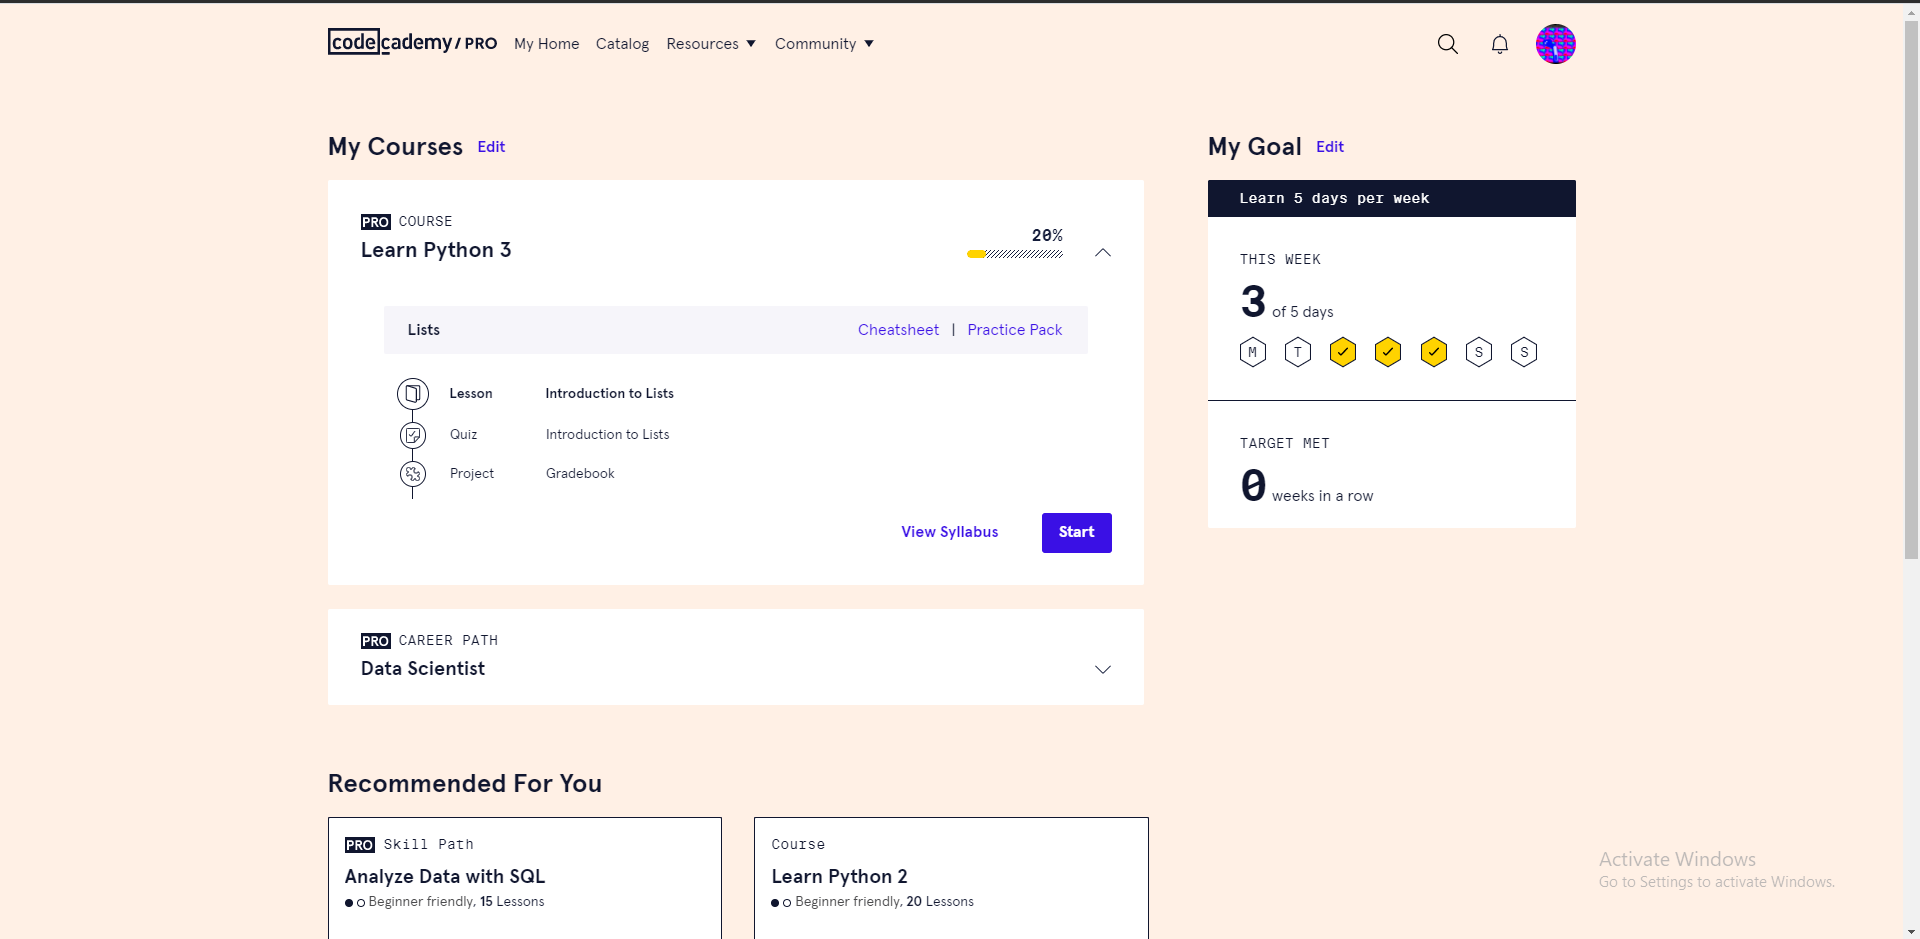1920x939 pixels.
Task: Open the Learn Python 2 course card
Action: pos(951,878)
